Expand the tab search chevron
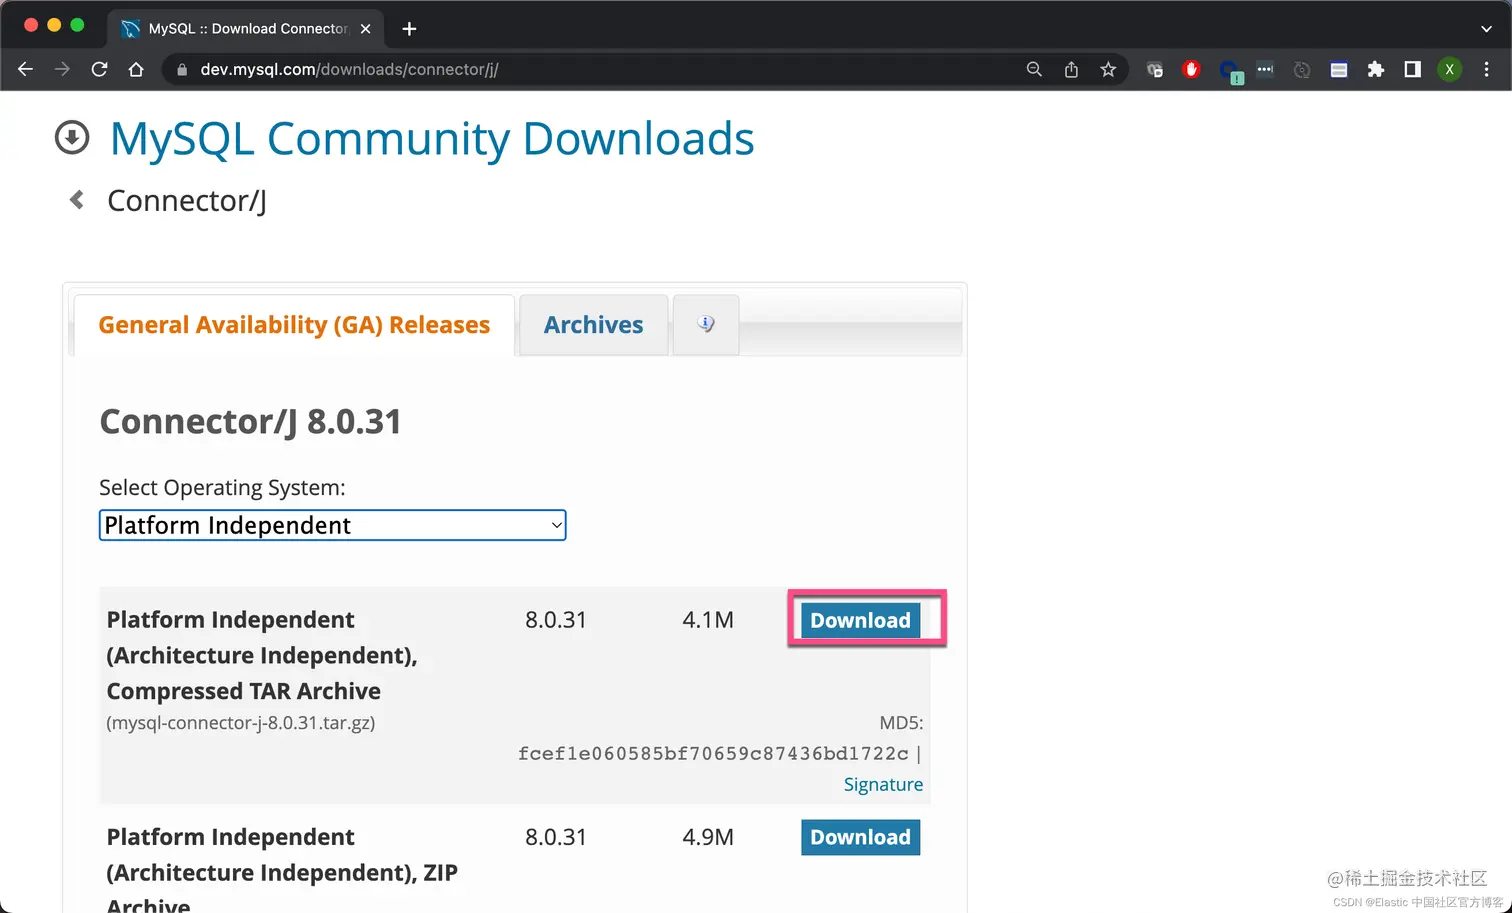Screen dimensions: 1512x913 pos(1486,29)
